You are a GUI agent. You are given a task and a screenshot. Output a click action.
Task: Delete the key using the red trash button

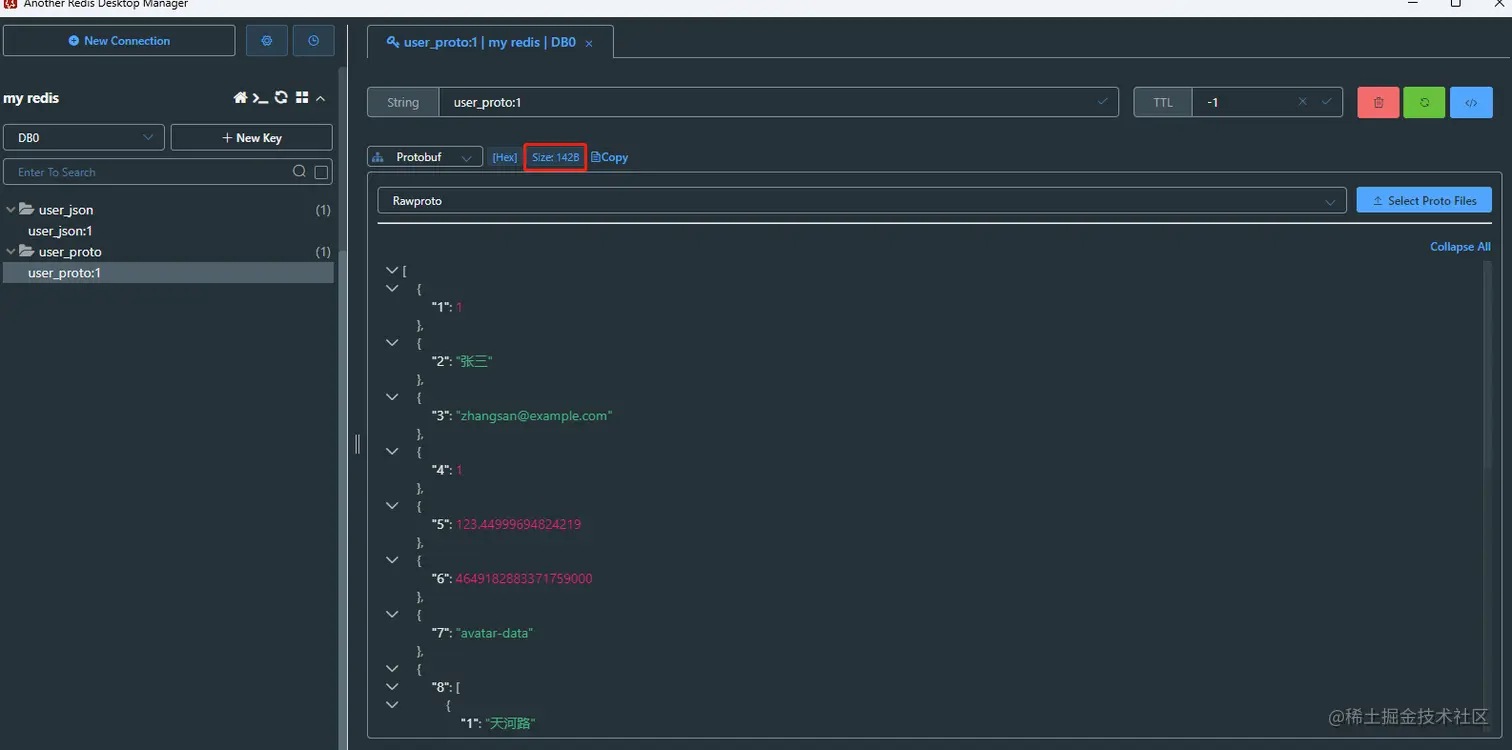pyautogui.click(x=1377, y=101)
